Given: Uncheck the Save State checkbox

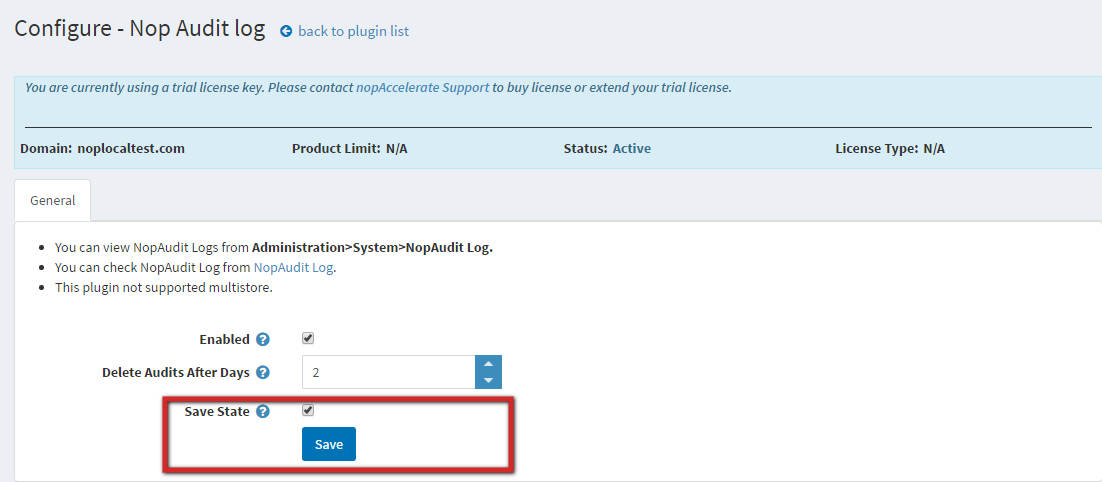Looking at the screenshot, I should 308,410.
